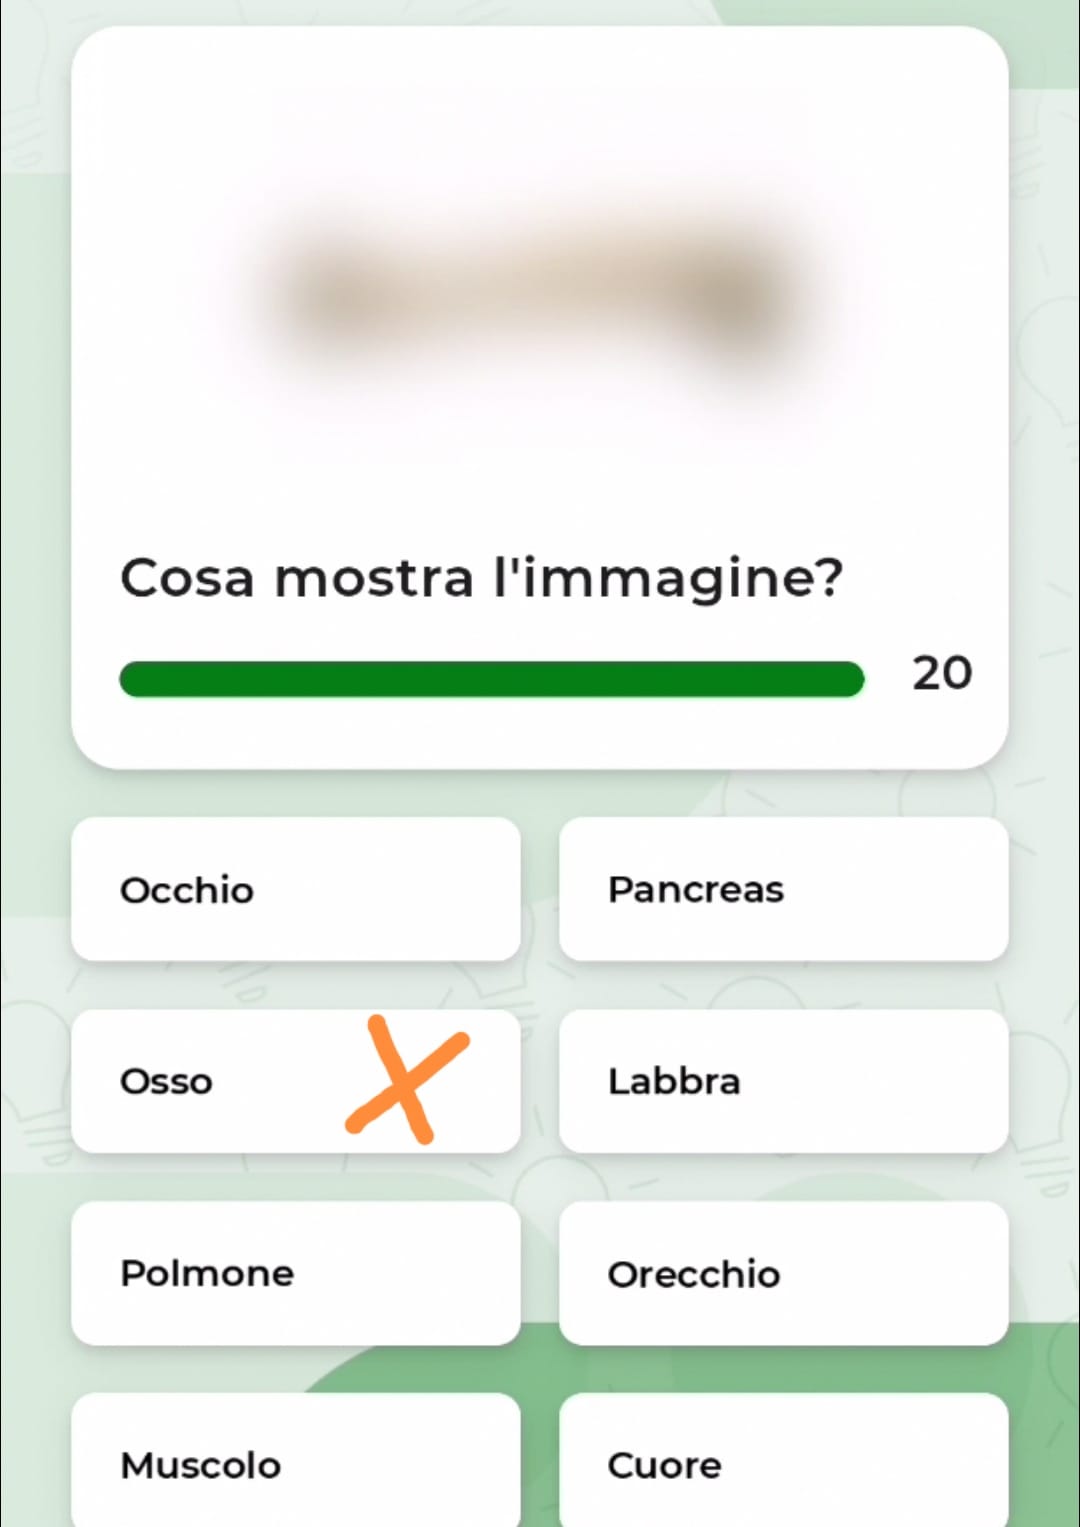
Task: Pick the answer meaning 'muscle' in Italian
Action: coord(295,1463)
